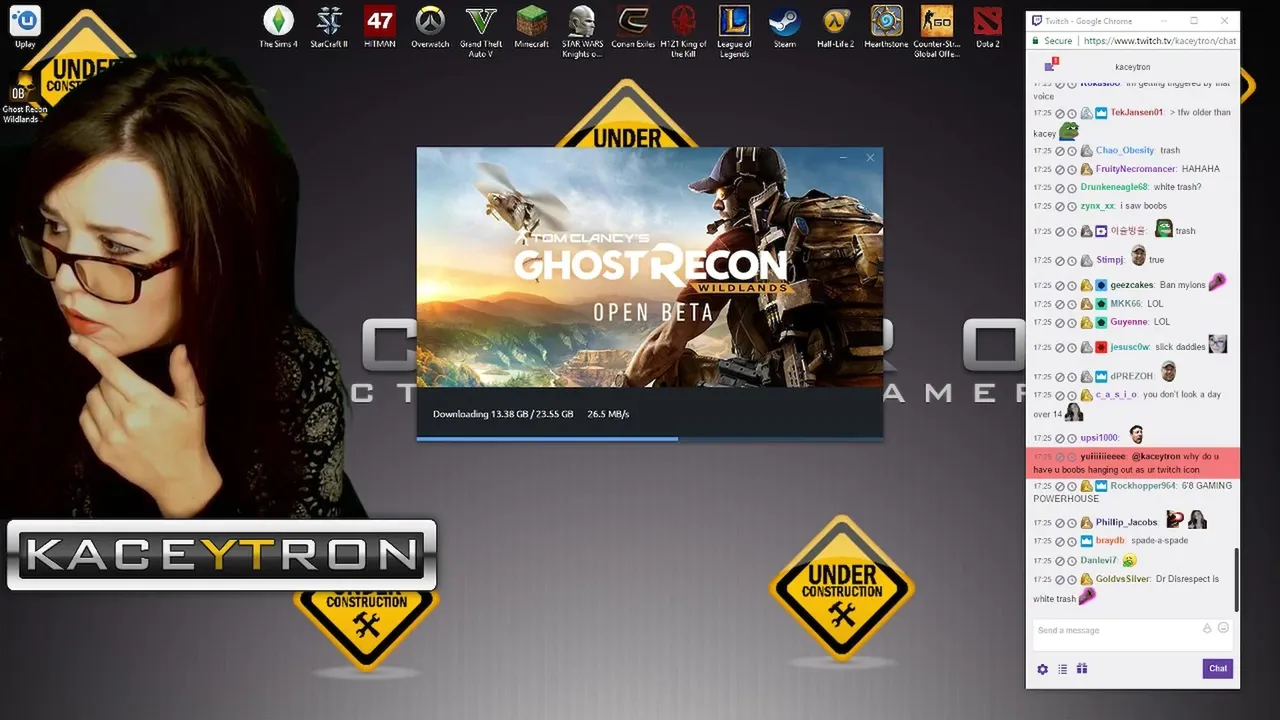Viewport: 1280px width, 720px height.
Task: Open Stimpj user profile link
Action: (1110, 260)
